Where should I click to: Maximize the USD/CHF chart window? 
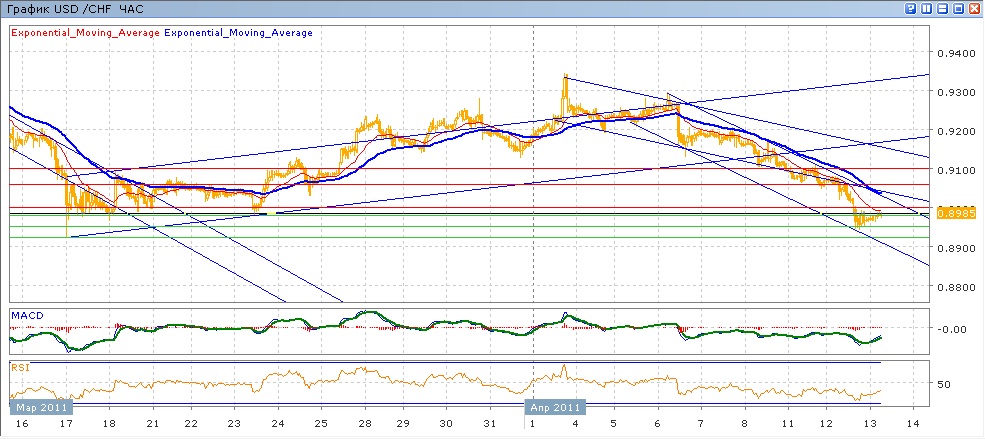pyautogui.click(x=958, y=8)
